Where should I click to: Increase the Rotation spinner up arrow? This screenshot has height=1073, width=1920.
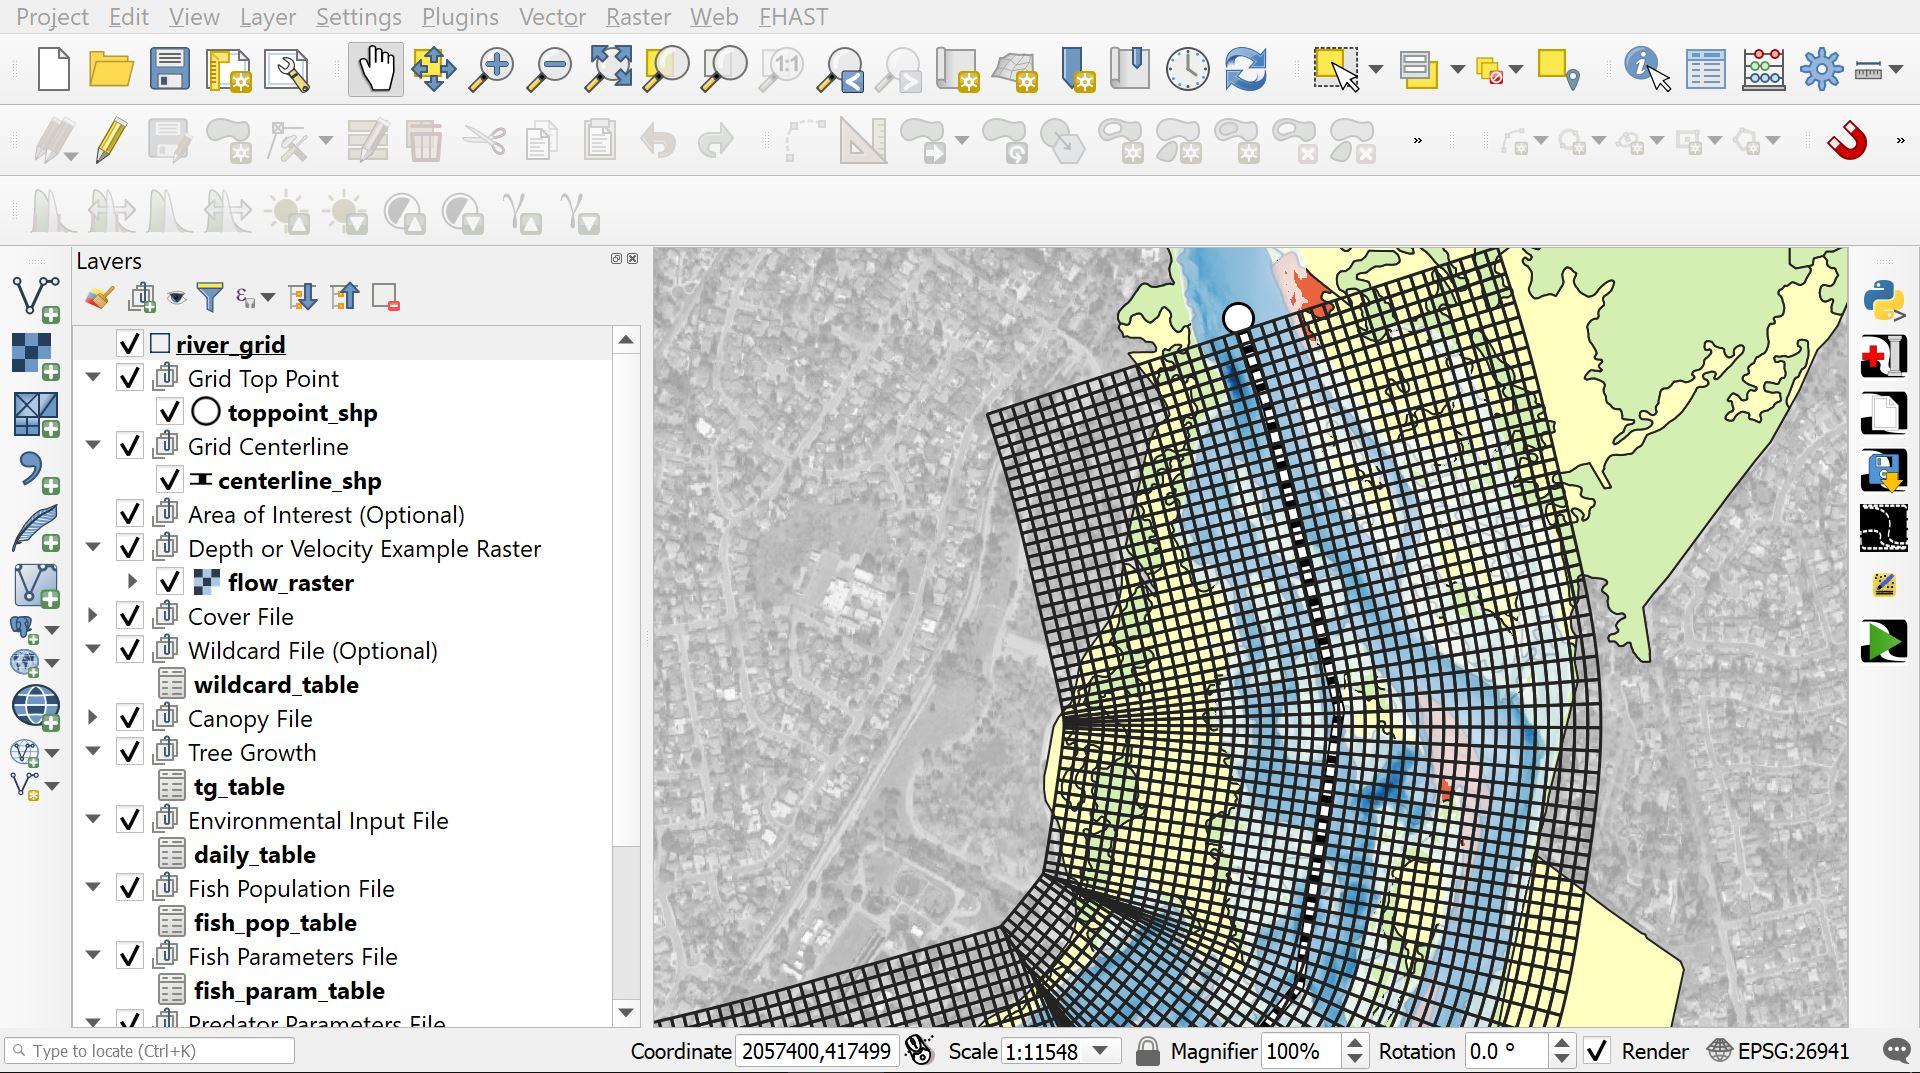pyautogui.click(x=1561, y=1044)
